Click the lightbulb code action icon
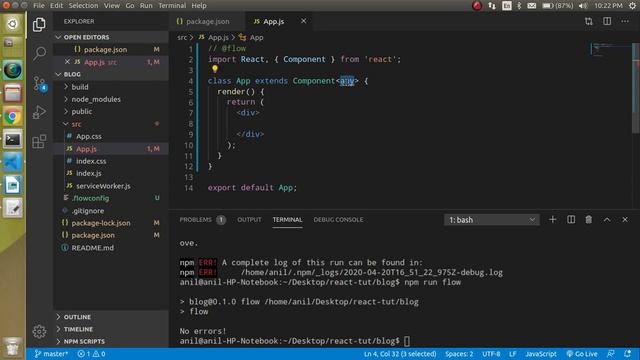 click(x=215, y=69)
